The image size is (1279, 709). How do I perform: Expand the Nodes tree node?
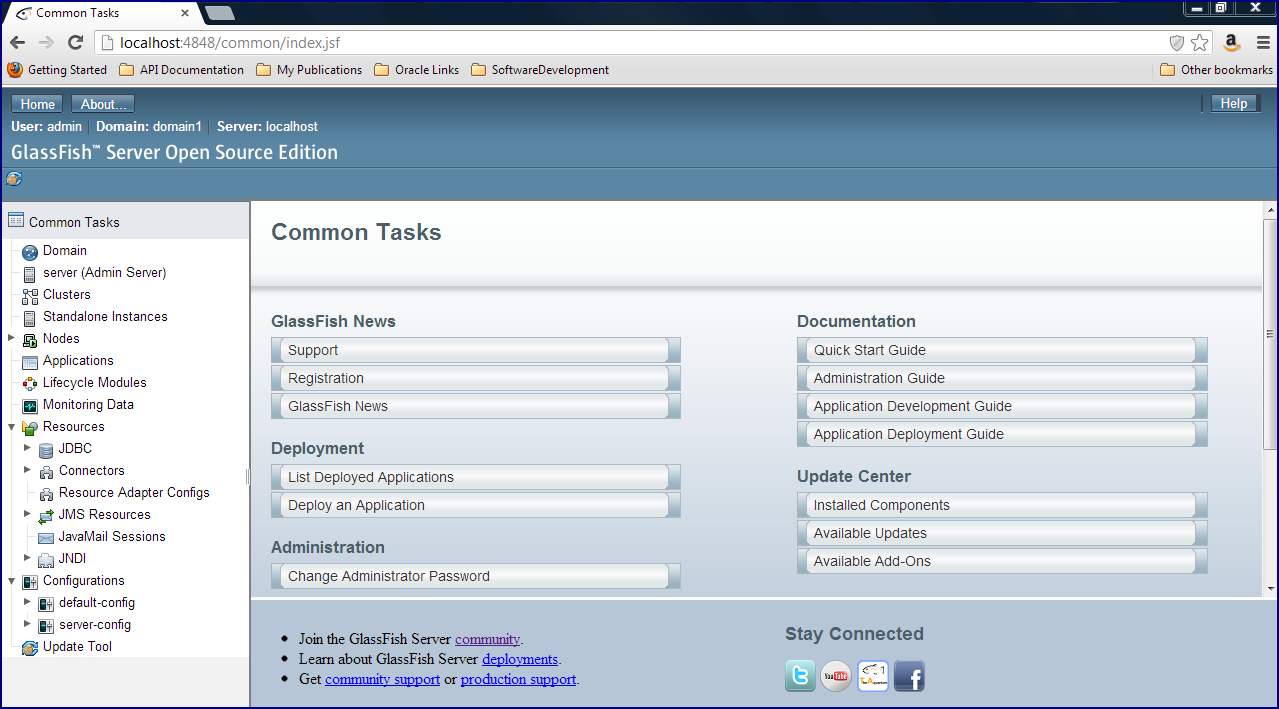click(x=11, y=338)
